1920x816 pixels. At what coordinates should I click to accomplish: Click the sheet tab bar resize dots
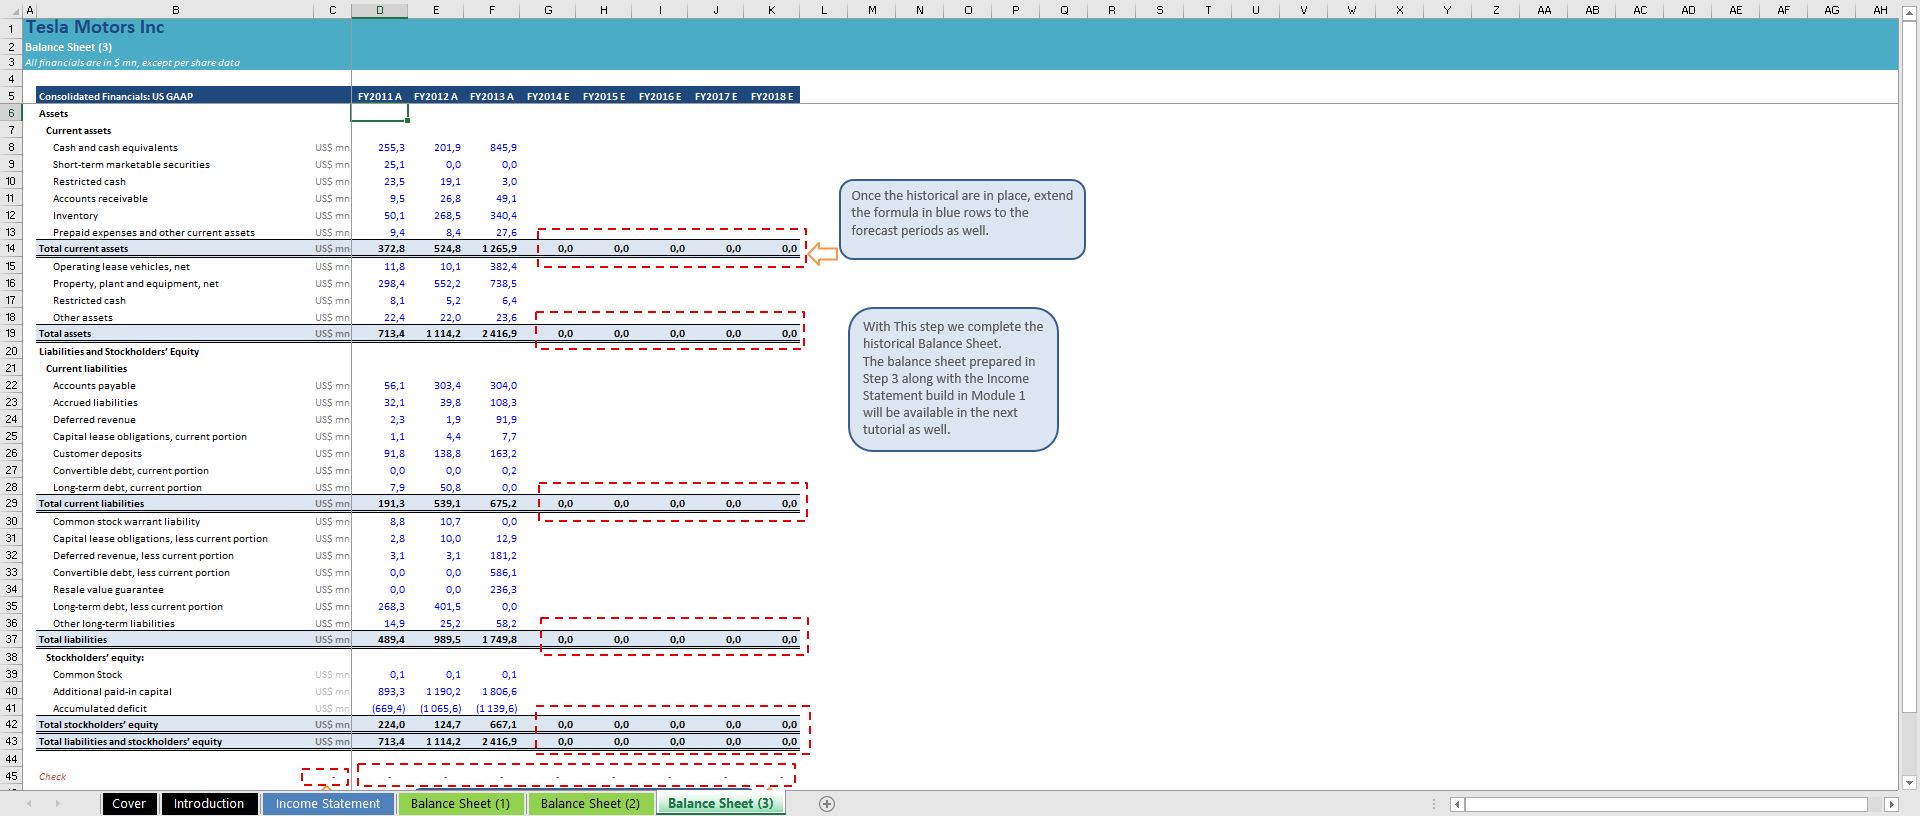(x=1434, y=804)
